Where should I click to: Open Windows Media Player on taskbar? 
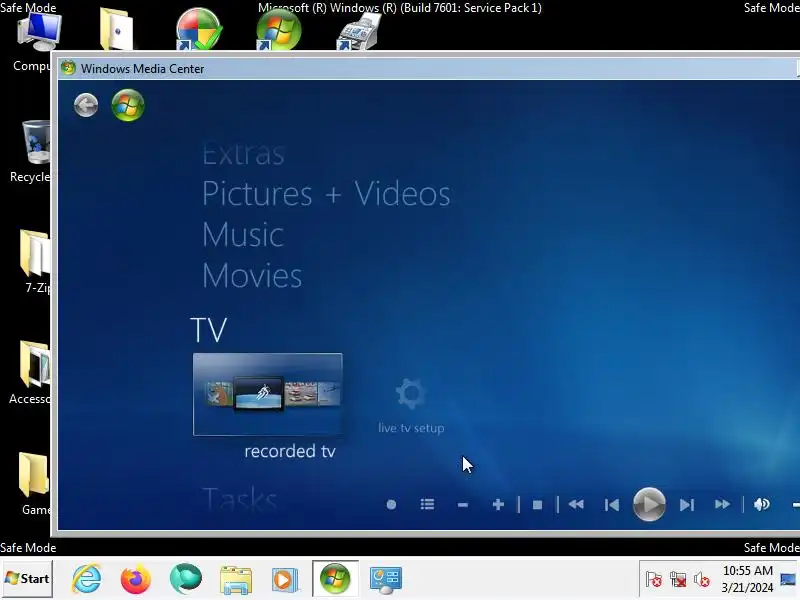pos(285,580)
